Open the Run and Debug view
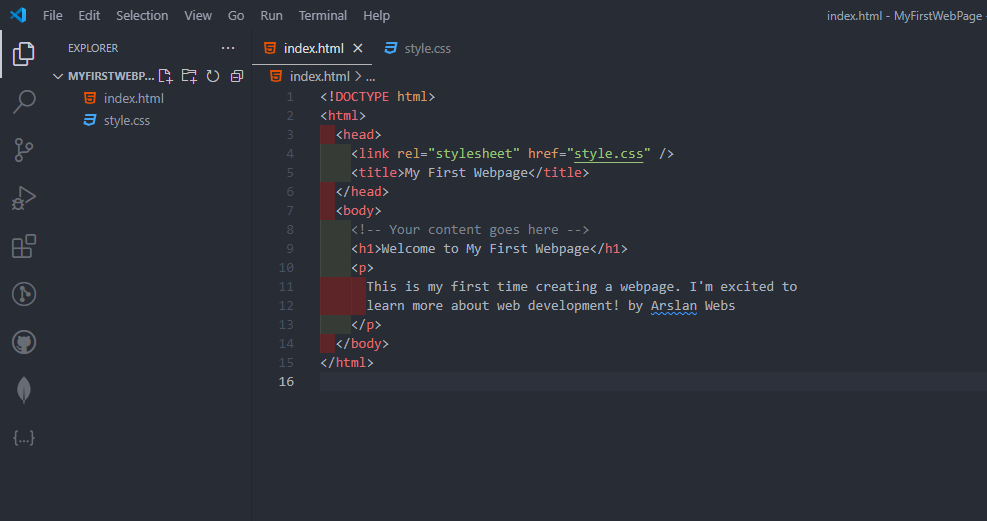The image size is (987, 521). [x=23, y=198]
